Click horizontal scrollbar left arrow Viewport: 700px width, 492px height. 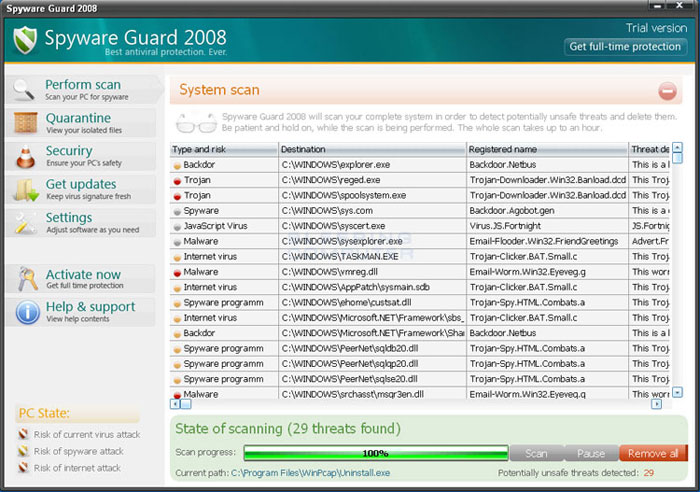point(175,404)
